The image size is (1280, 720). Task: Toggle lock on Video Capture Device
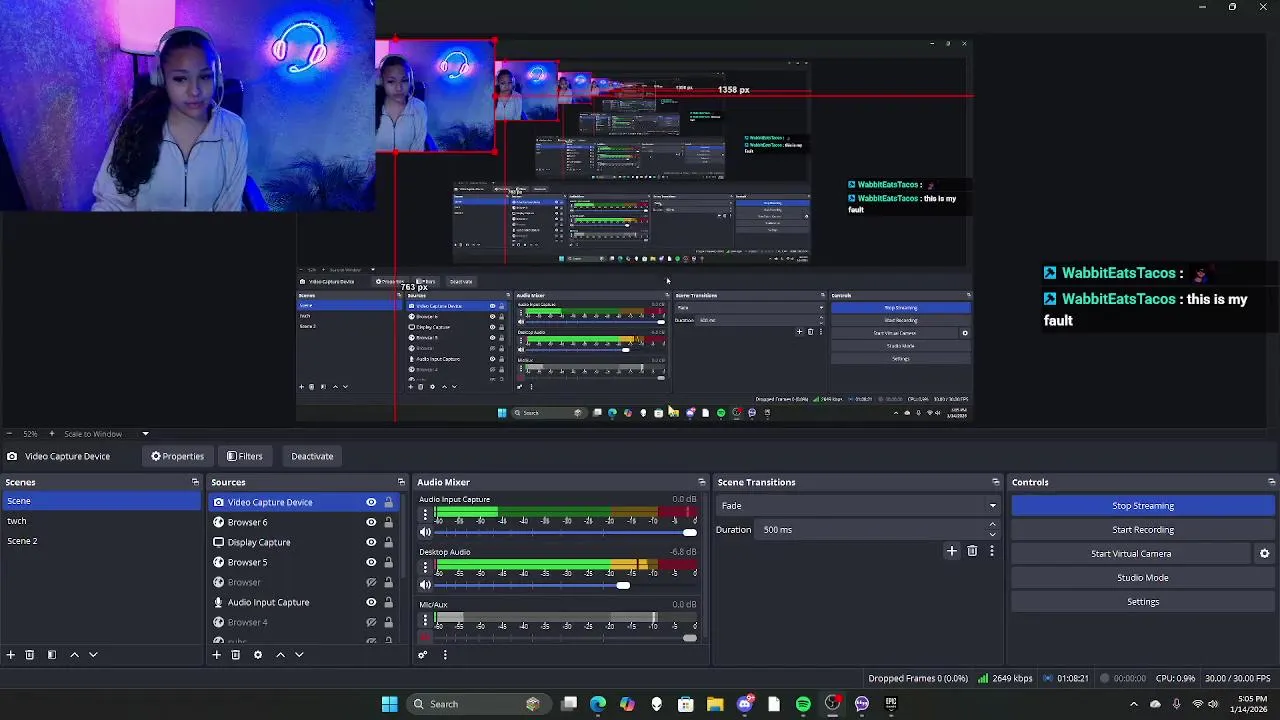pos(388,502)
